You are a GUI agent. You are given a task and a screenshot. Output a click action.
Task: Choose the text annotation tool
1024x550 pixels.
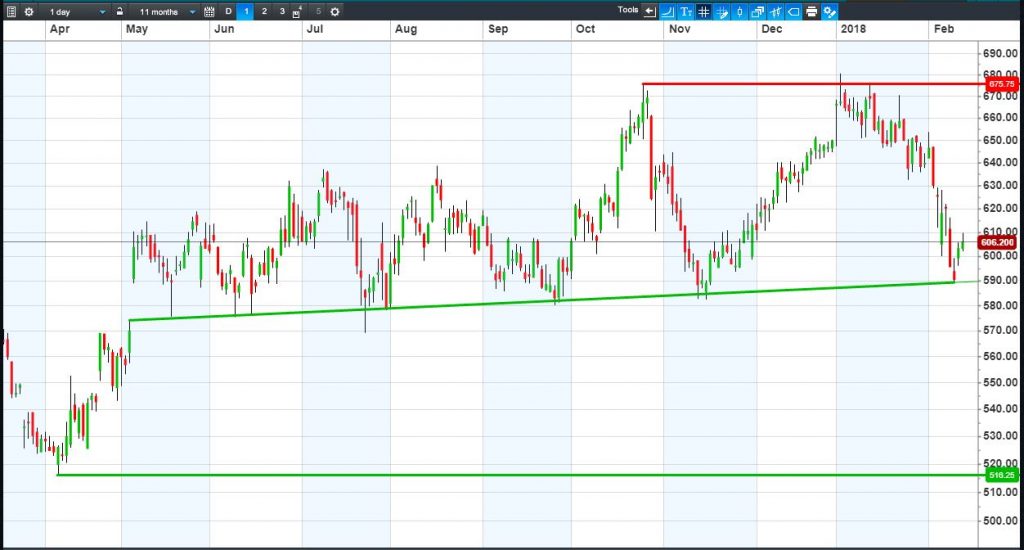686,12
